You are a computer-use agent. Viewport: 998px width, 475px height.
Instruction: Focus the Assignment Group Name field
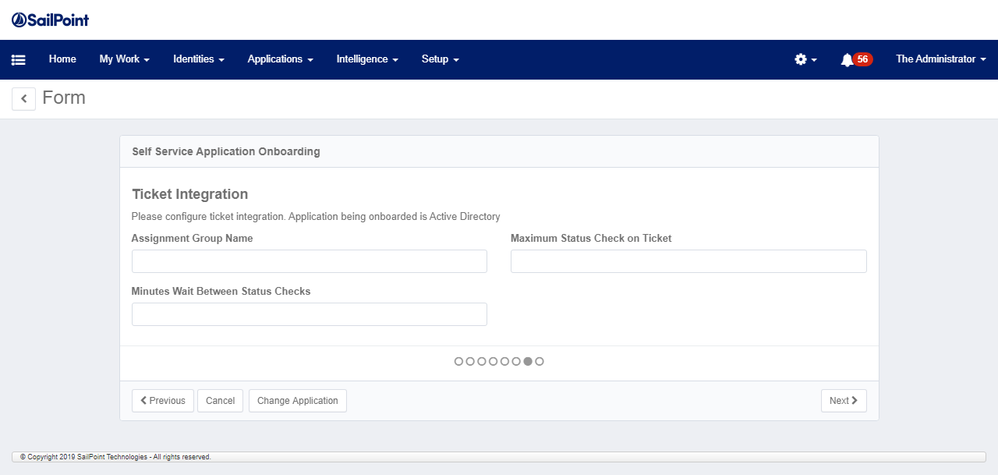pyautogui.click(x=309, y=262)
